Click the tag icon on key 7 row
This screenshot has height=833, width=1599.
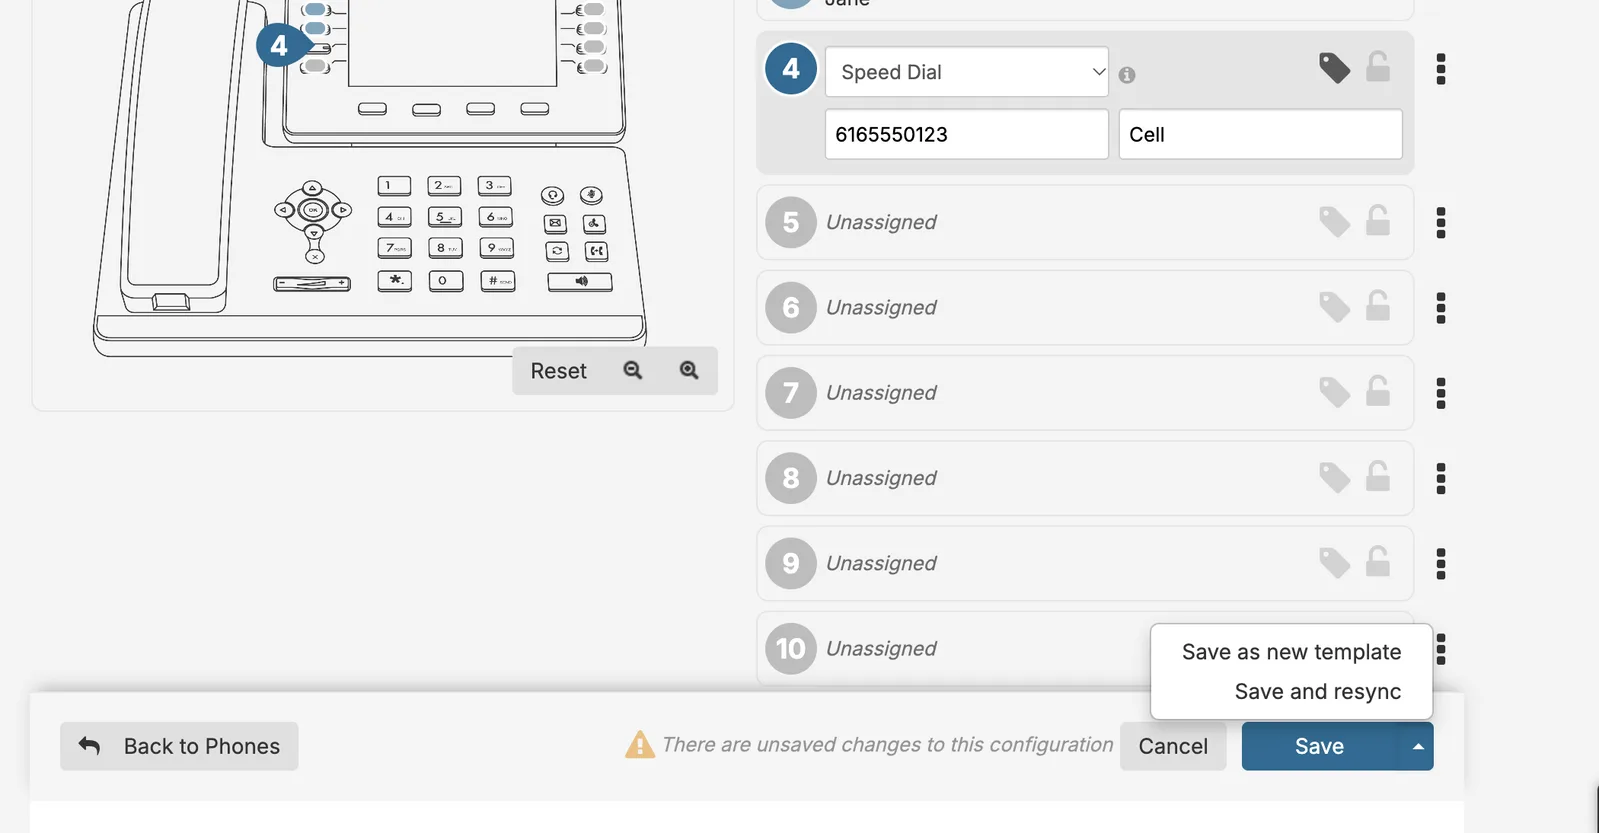pos(1334,392)
